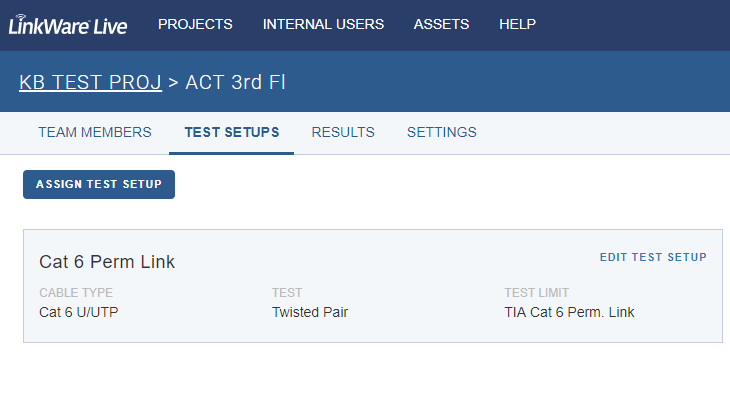This screenshot has width=730, height=396.
Task: Open the SETTINGS tab
Action: [442, 132]
